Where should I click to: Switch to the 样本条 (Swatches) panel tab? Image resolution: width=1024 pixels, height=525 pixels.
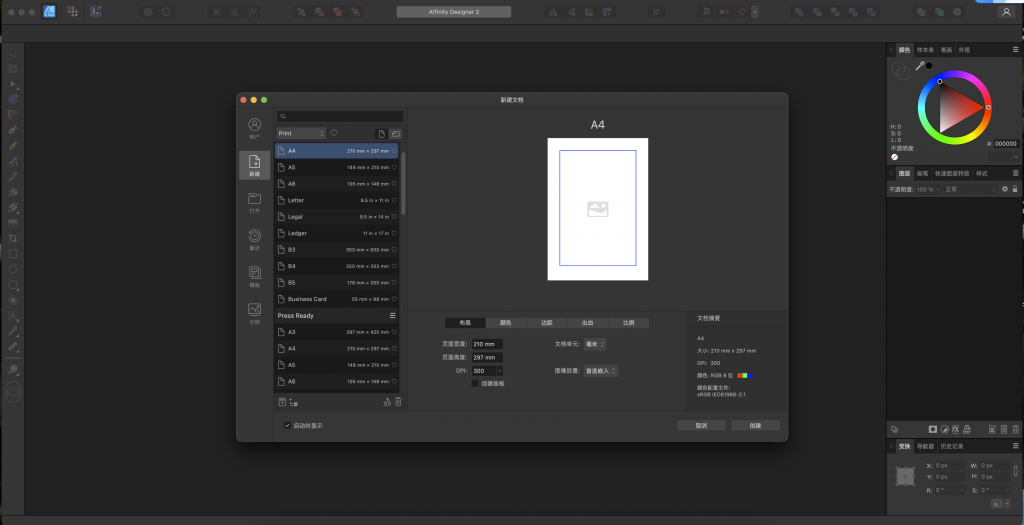coord(925,50)
